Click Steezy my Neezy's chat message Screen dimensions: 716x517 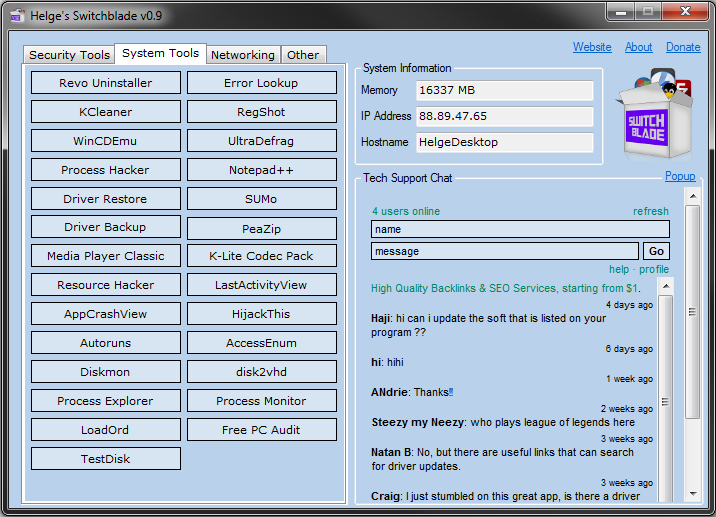(503, 422)
